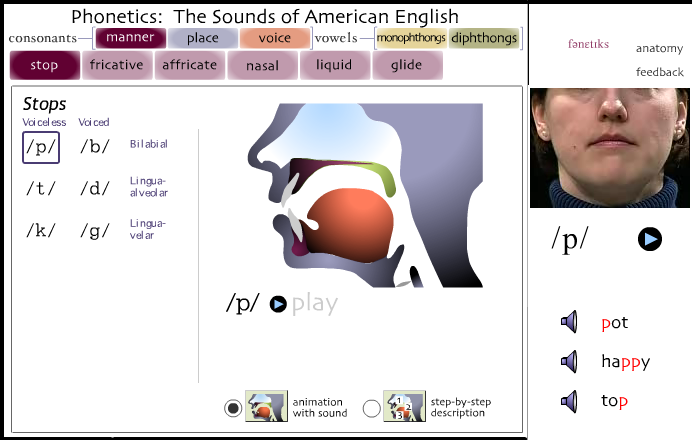
Task: Select the fricative manner button
Action: click(117, 65)
